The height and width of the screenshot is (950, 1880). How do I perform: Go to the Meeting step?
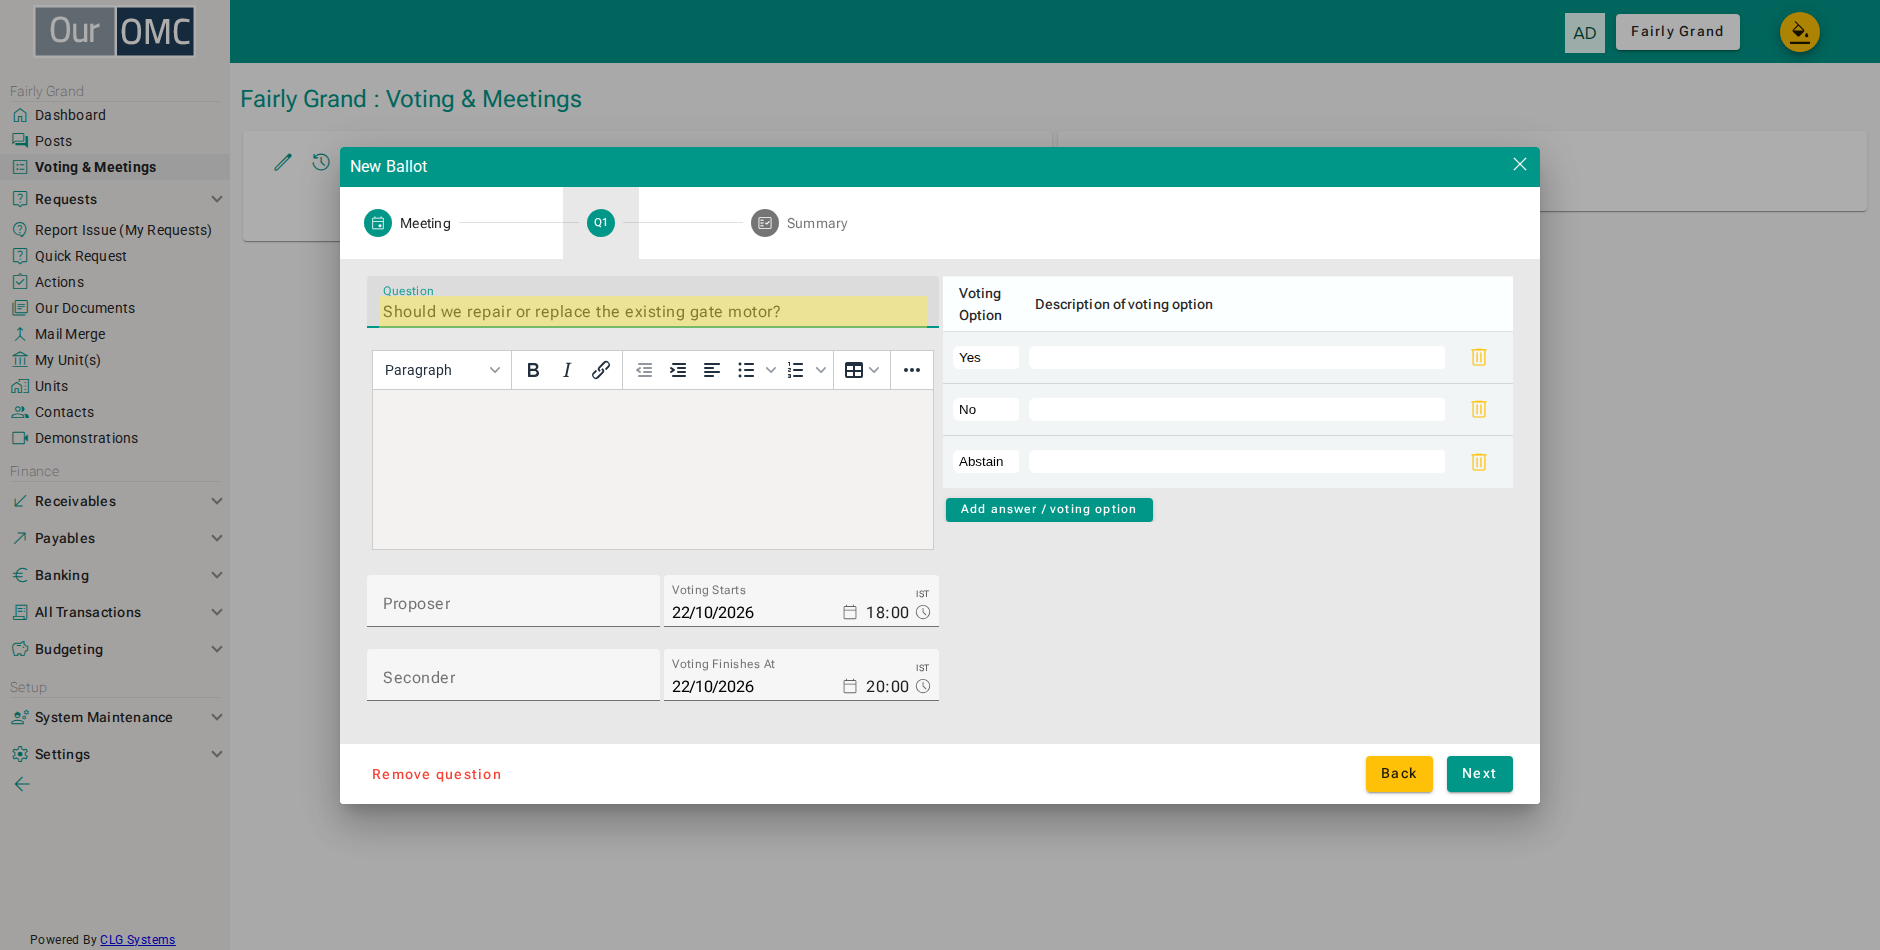(407, 223)
